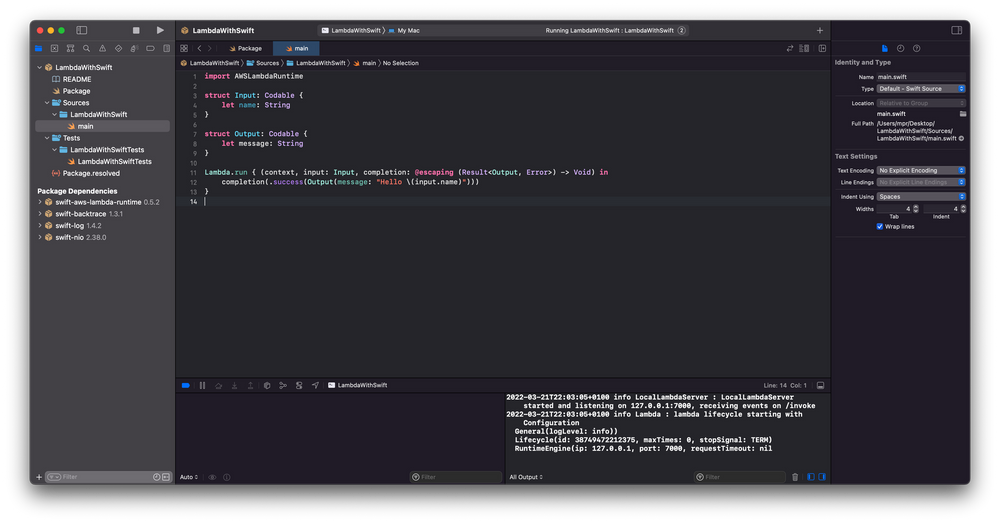Open the Source Control navigator icon

54,48
